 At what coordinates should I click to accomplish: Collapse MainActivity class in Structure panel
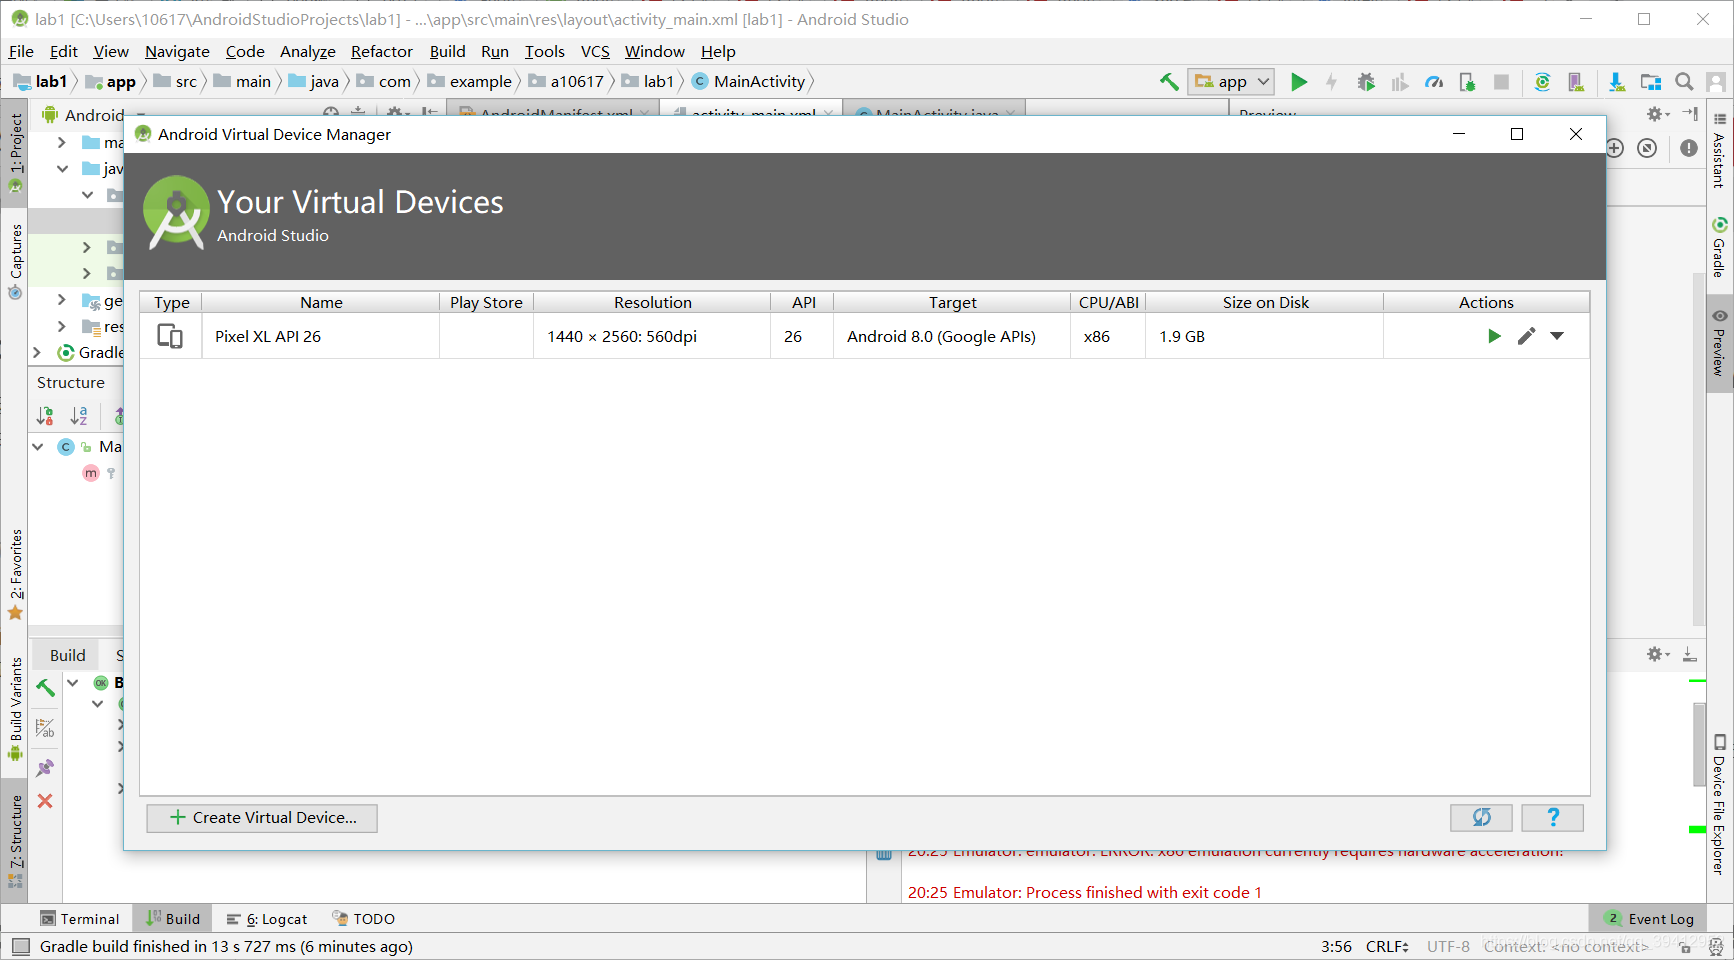[38, 446]
